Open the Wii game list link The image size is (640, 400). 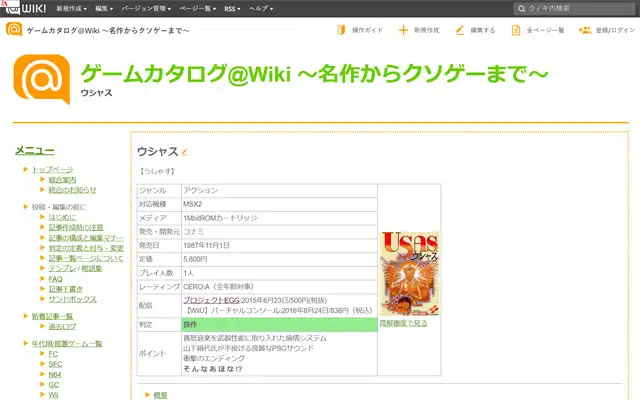tap(53, 395)
